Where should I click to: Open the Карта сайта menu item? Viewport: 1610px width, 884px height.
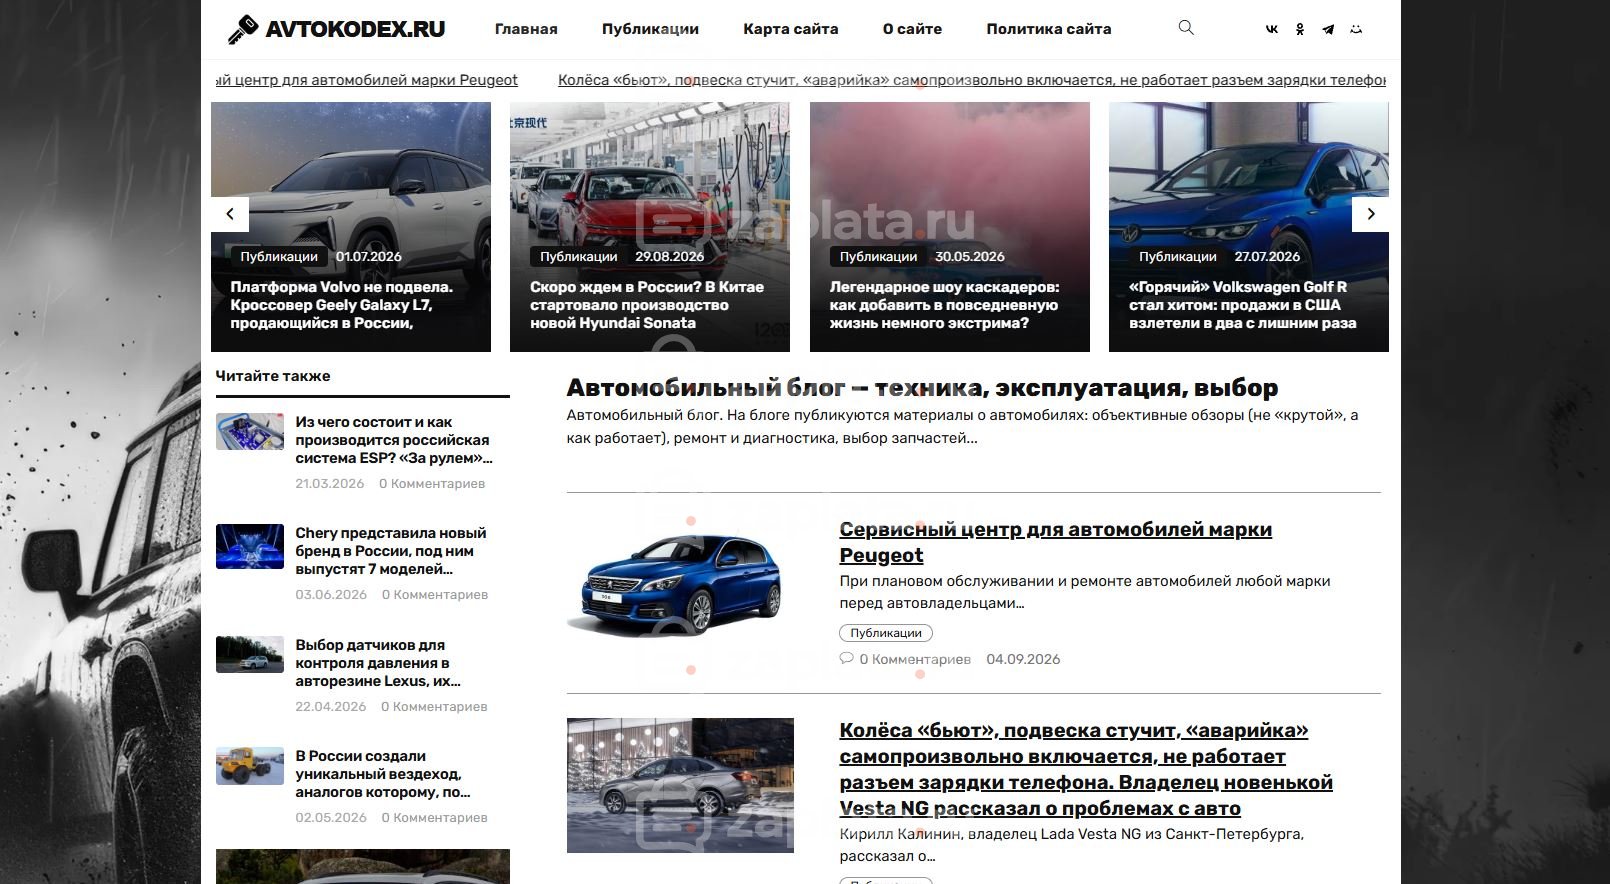pyautogui.click(x=790, y=29)
